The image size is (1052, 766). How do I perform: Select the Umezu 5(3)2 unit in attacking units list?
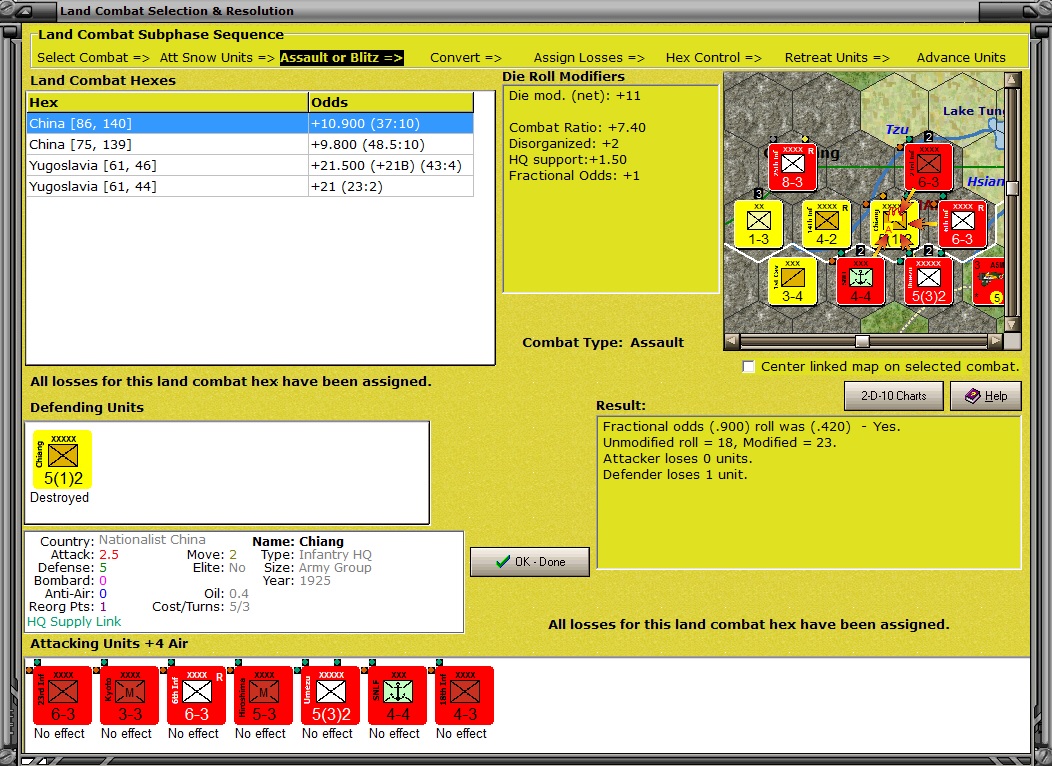[331, 696]
